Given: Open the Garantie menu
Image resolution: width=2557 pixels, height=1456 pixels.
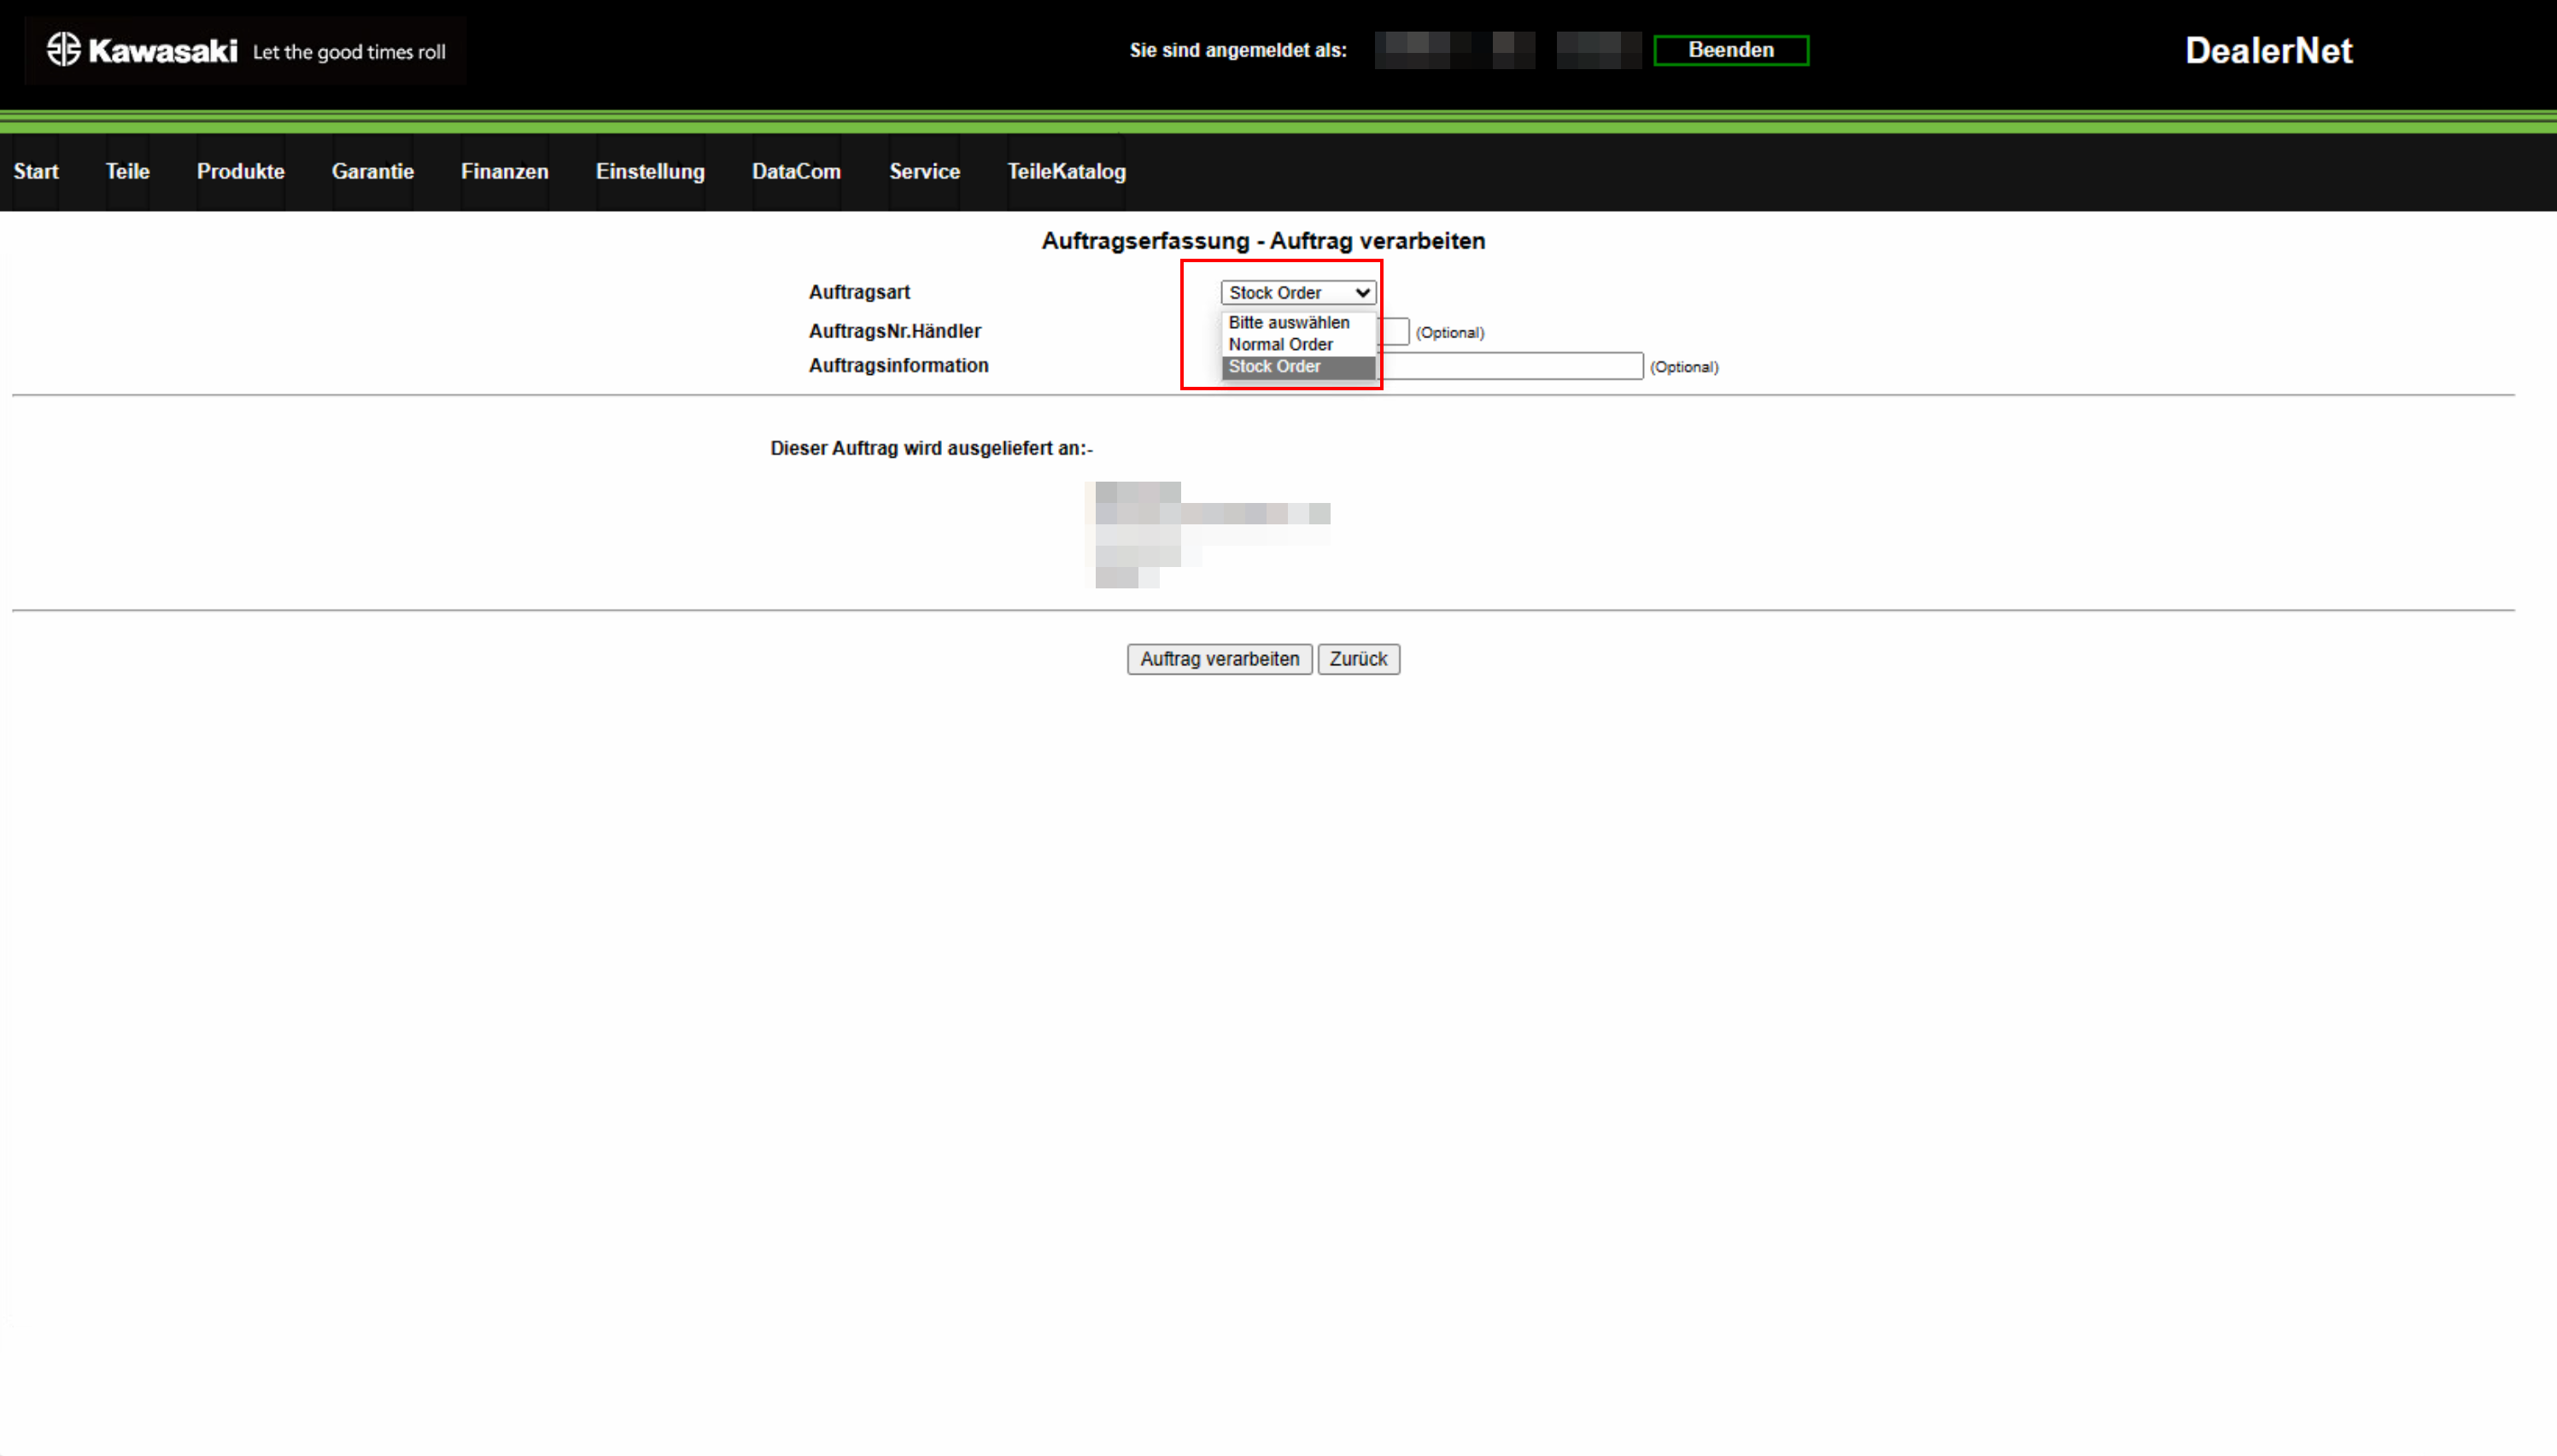Looking at the screenshot, I should pos(373,171).
